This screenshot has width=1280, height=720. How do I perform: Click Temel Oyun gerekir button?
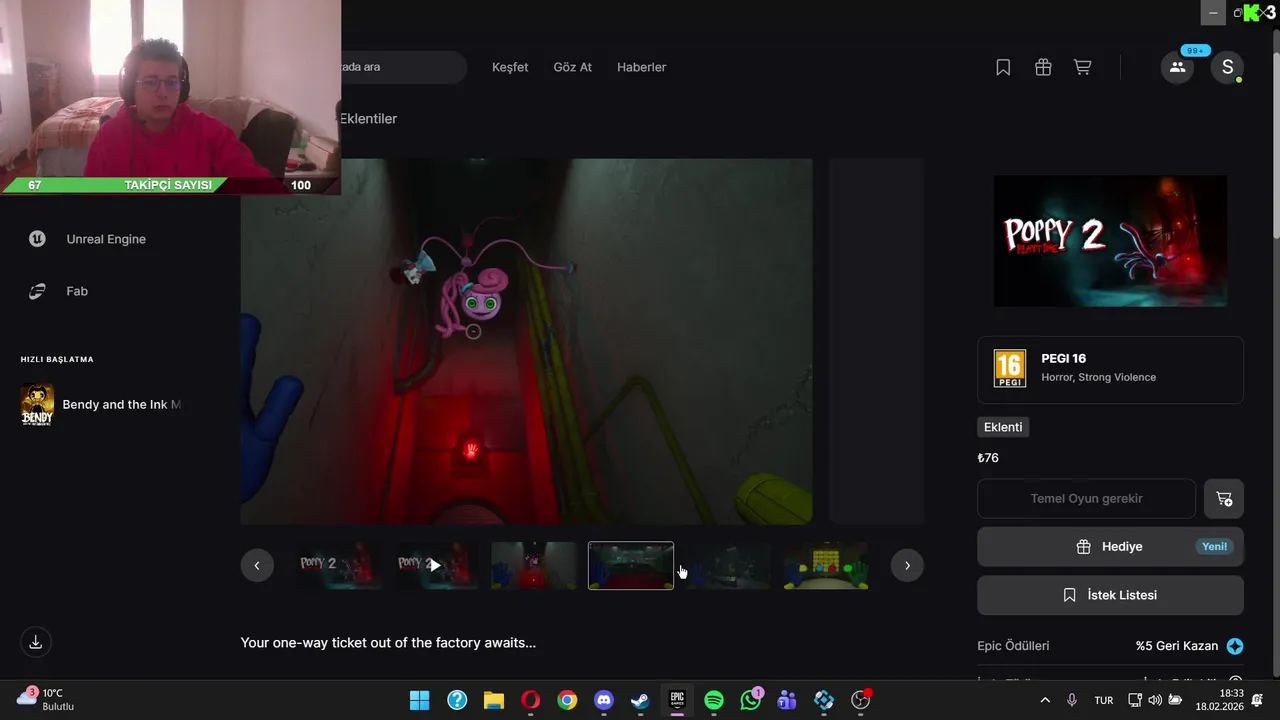[x=1086, y=498]
